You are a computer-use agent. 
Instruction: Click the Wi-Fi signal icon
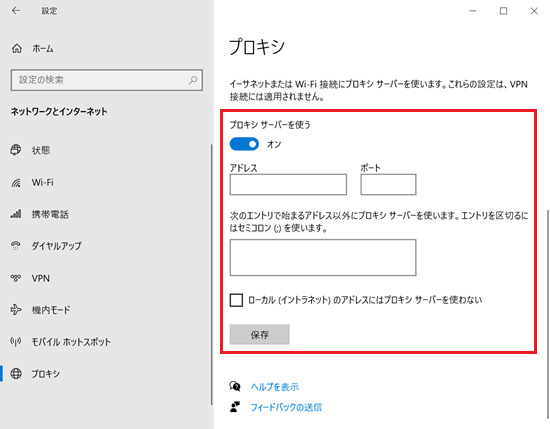pyautogui.click(x=16, y=182)
